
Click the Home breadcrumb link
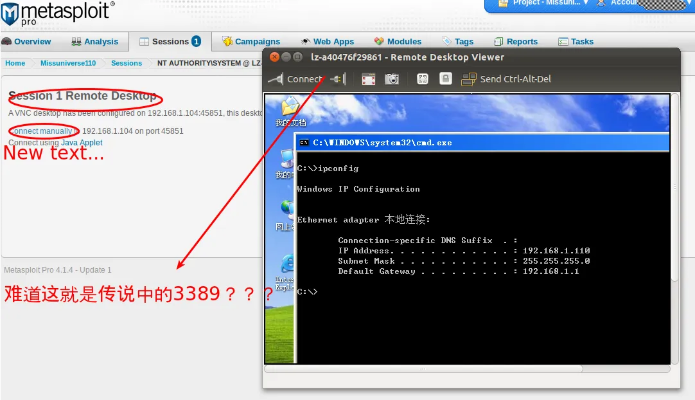[x=15, y=63]
